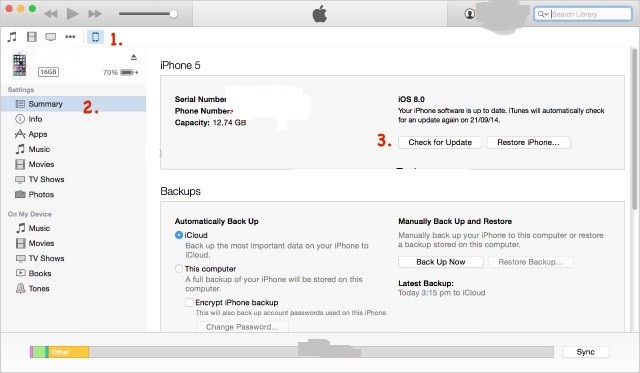Click the Phone Number label
Screen dimensions: 640x373
[x=203, y=111]
